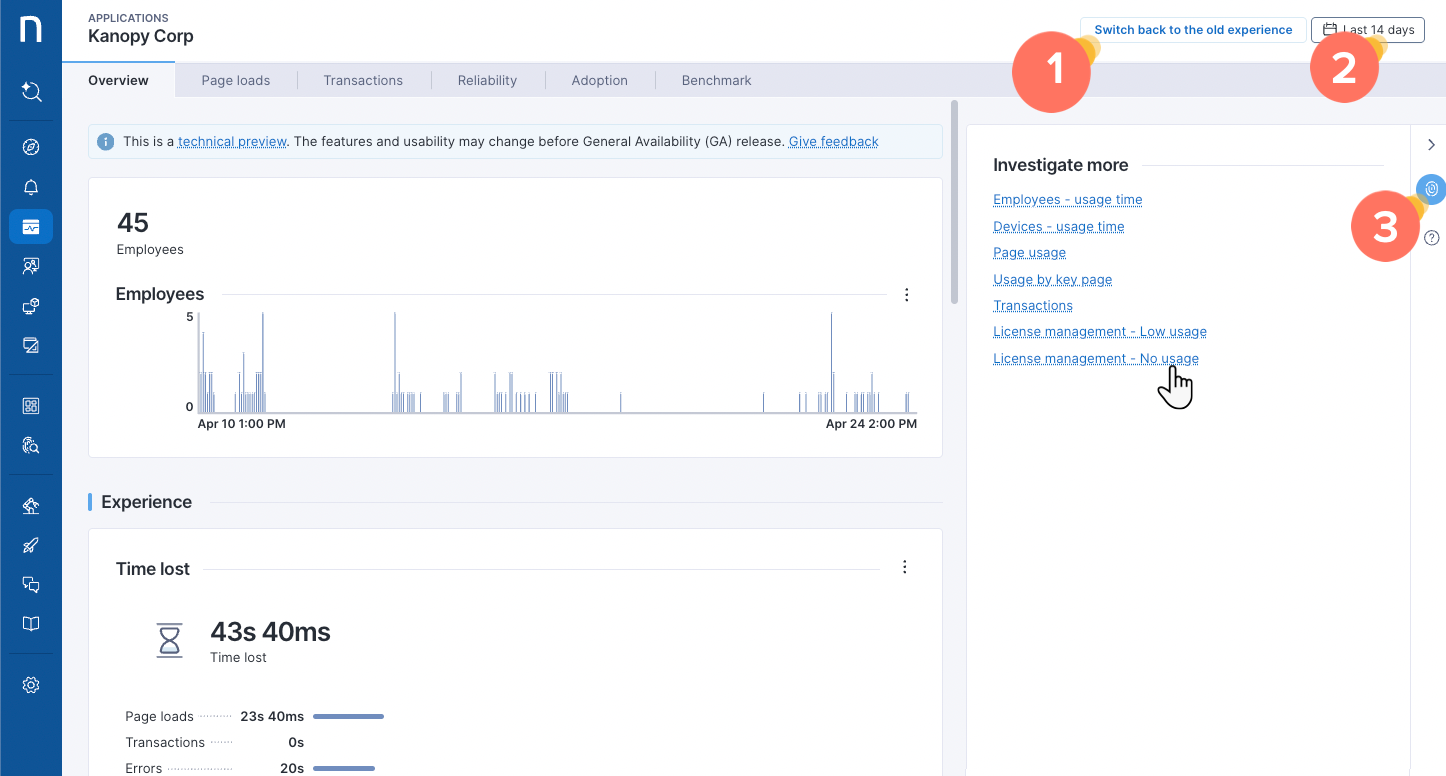Switch to the Page loads tab
Viewport: 1446px width, 776px height.
tap(236, 80)
